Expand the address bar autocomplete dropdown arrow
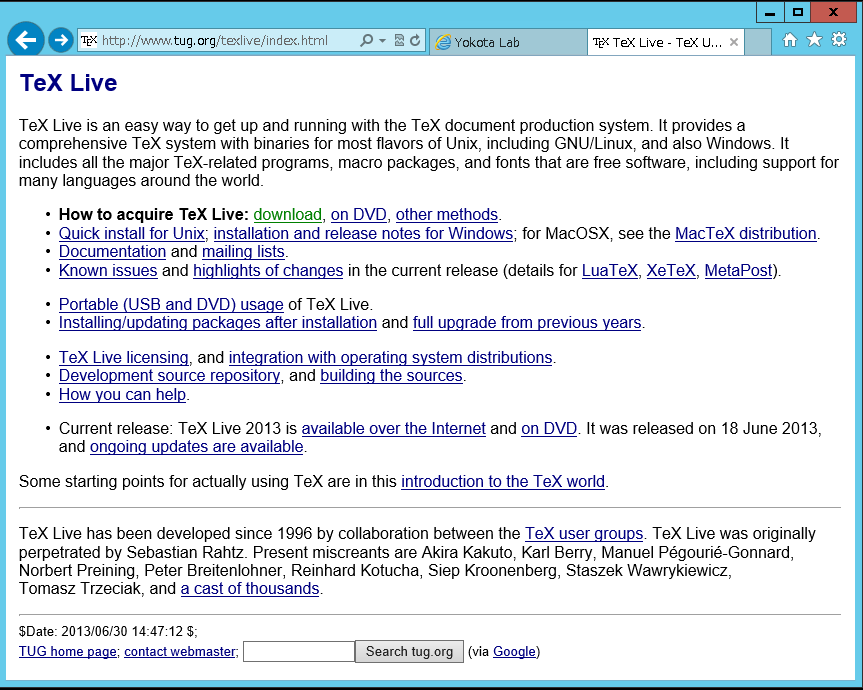The height and width of the screenshot is (690, 863). tap(382, 41)
